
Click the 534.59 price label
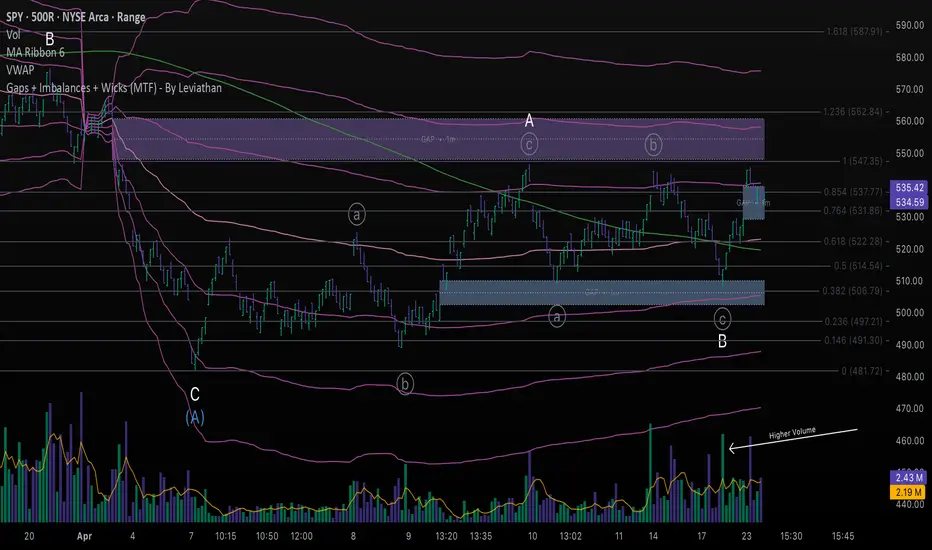click(909, 202)
